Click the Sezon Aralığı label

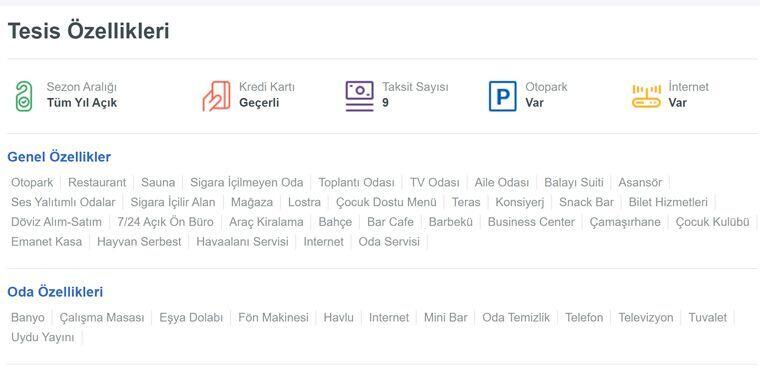click(82, 87)
